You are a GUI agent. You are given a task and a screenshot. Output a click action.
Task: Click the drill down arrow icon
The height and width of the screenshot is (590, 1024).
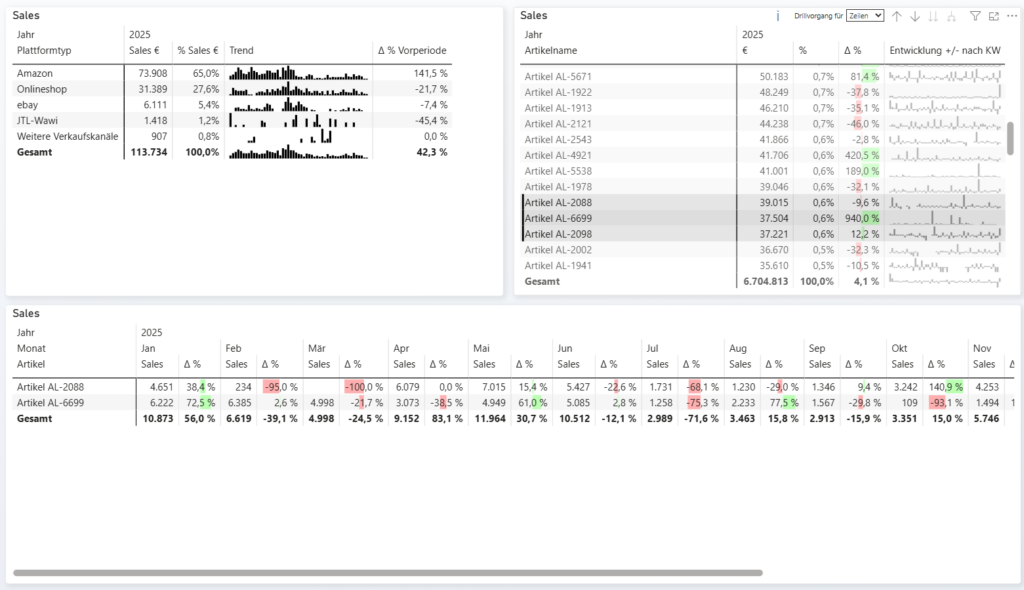coord(915,16)
